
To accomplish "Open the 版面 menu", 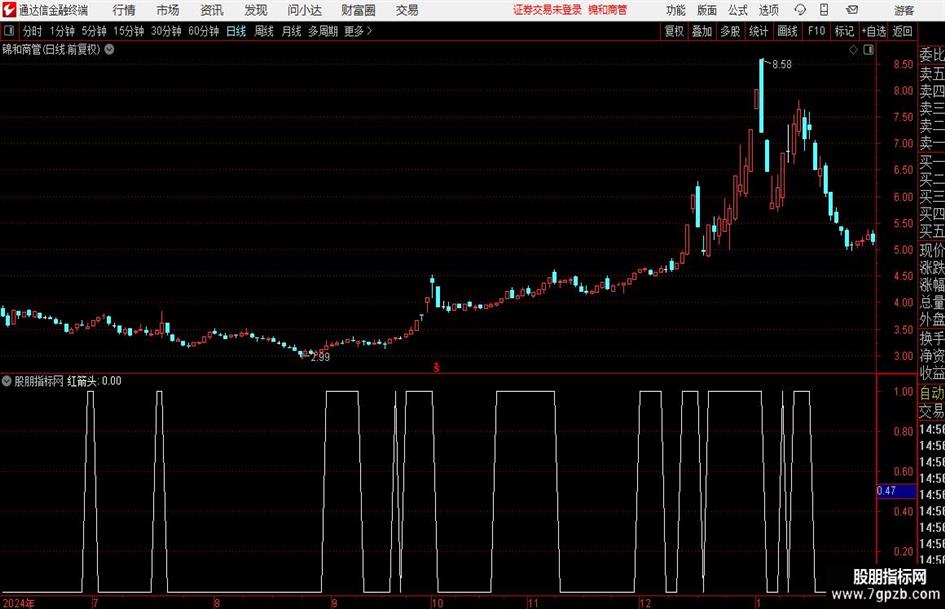I will tap(706, 10).
